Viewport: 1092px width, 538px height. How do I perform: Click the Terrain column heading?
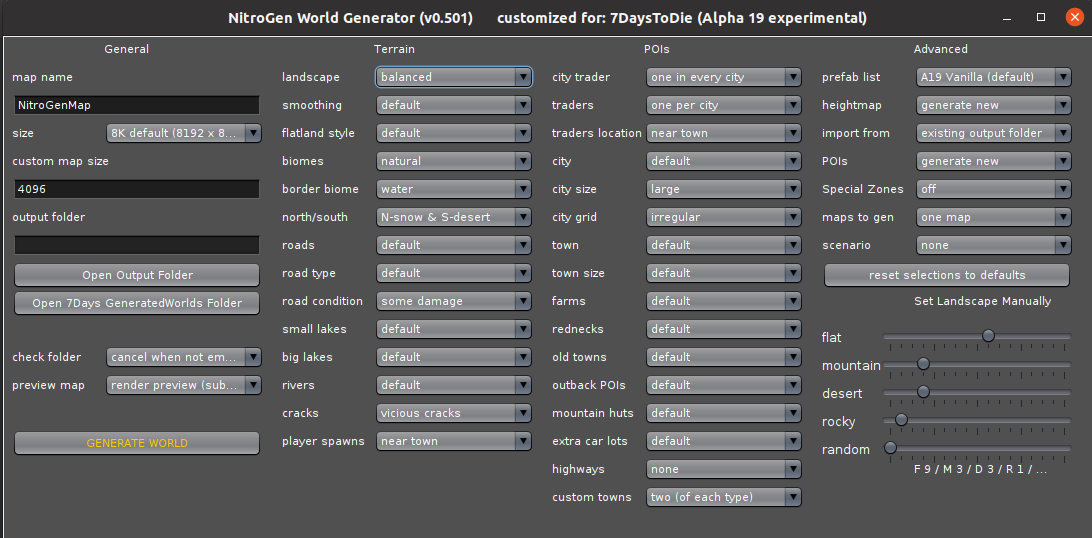[x=394, y=49]
